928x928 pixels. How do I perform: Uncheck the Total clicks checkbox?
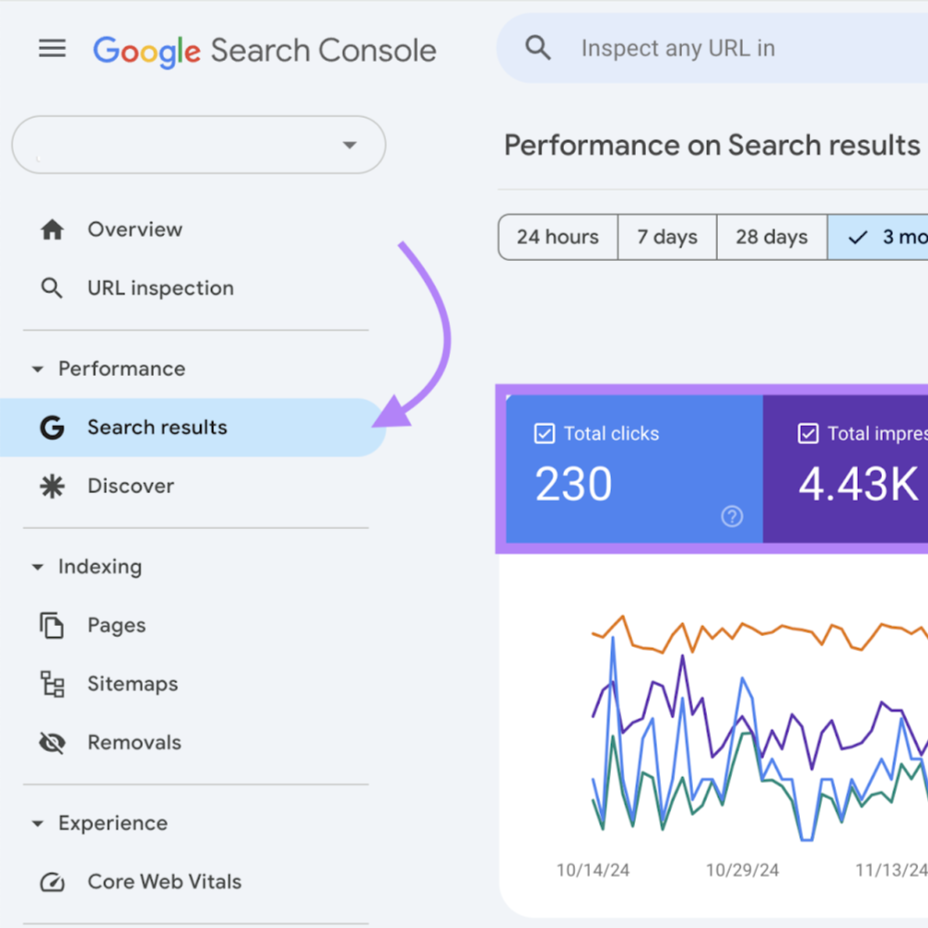[x=544, y=433]
